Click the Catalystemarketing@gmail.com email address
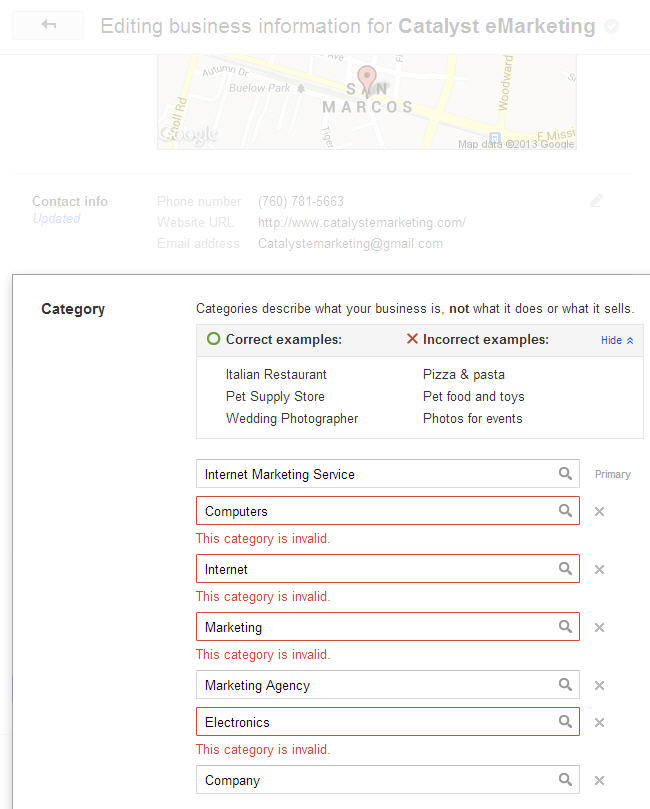650x809 pixels. tap(350, 244)
